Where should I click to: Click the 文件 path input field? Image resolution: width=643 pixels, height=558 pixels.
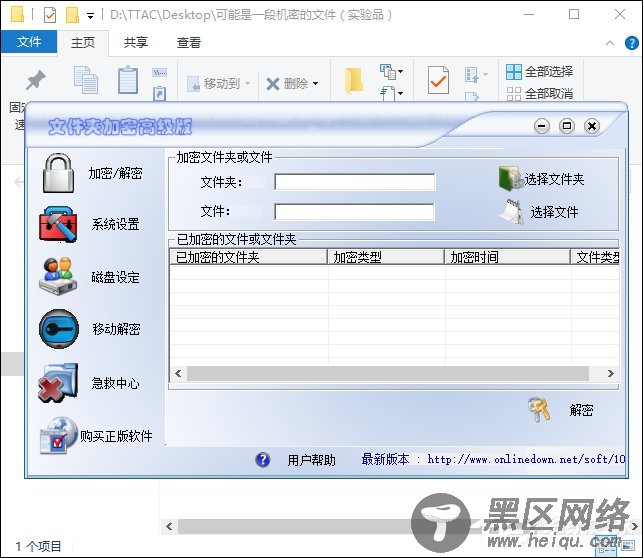click(x=355, y=212)
